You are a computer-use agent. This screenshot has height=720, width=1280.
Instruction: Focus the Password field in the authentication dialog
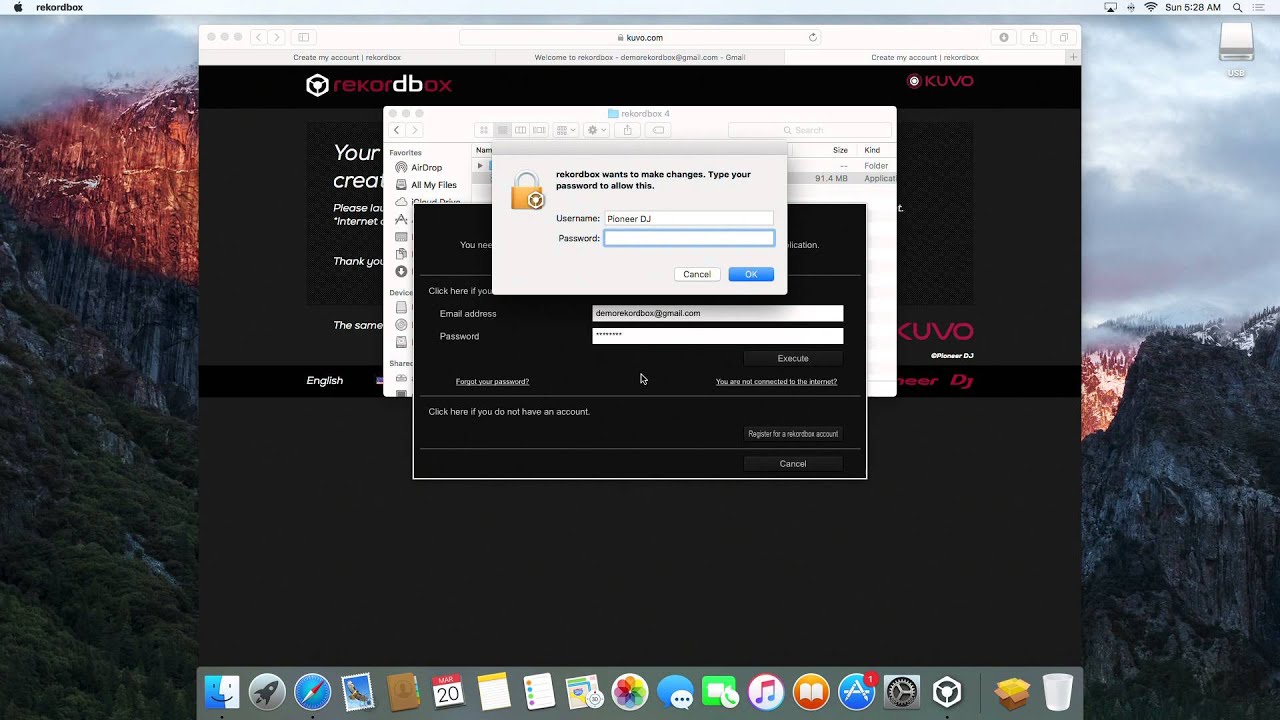689,238
